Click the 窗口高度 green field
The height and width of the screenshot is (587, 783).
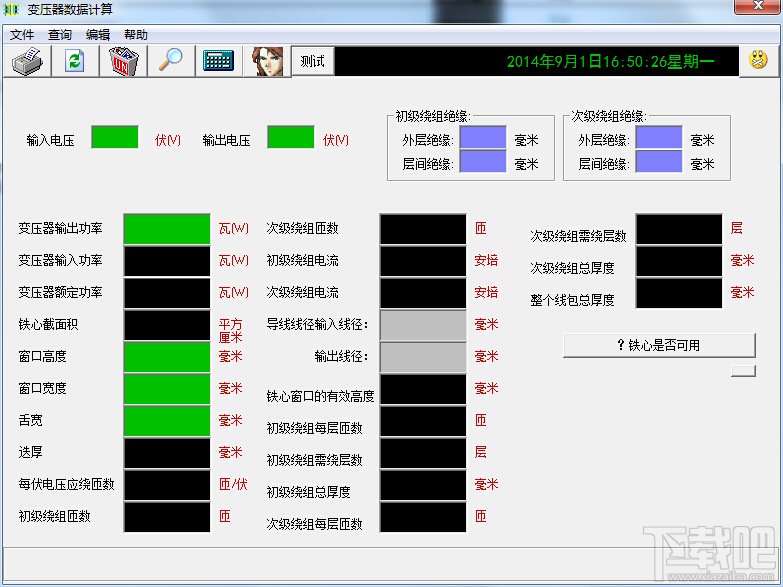[167, 357]
